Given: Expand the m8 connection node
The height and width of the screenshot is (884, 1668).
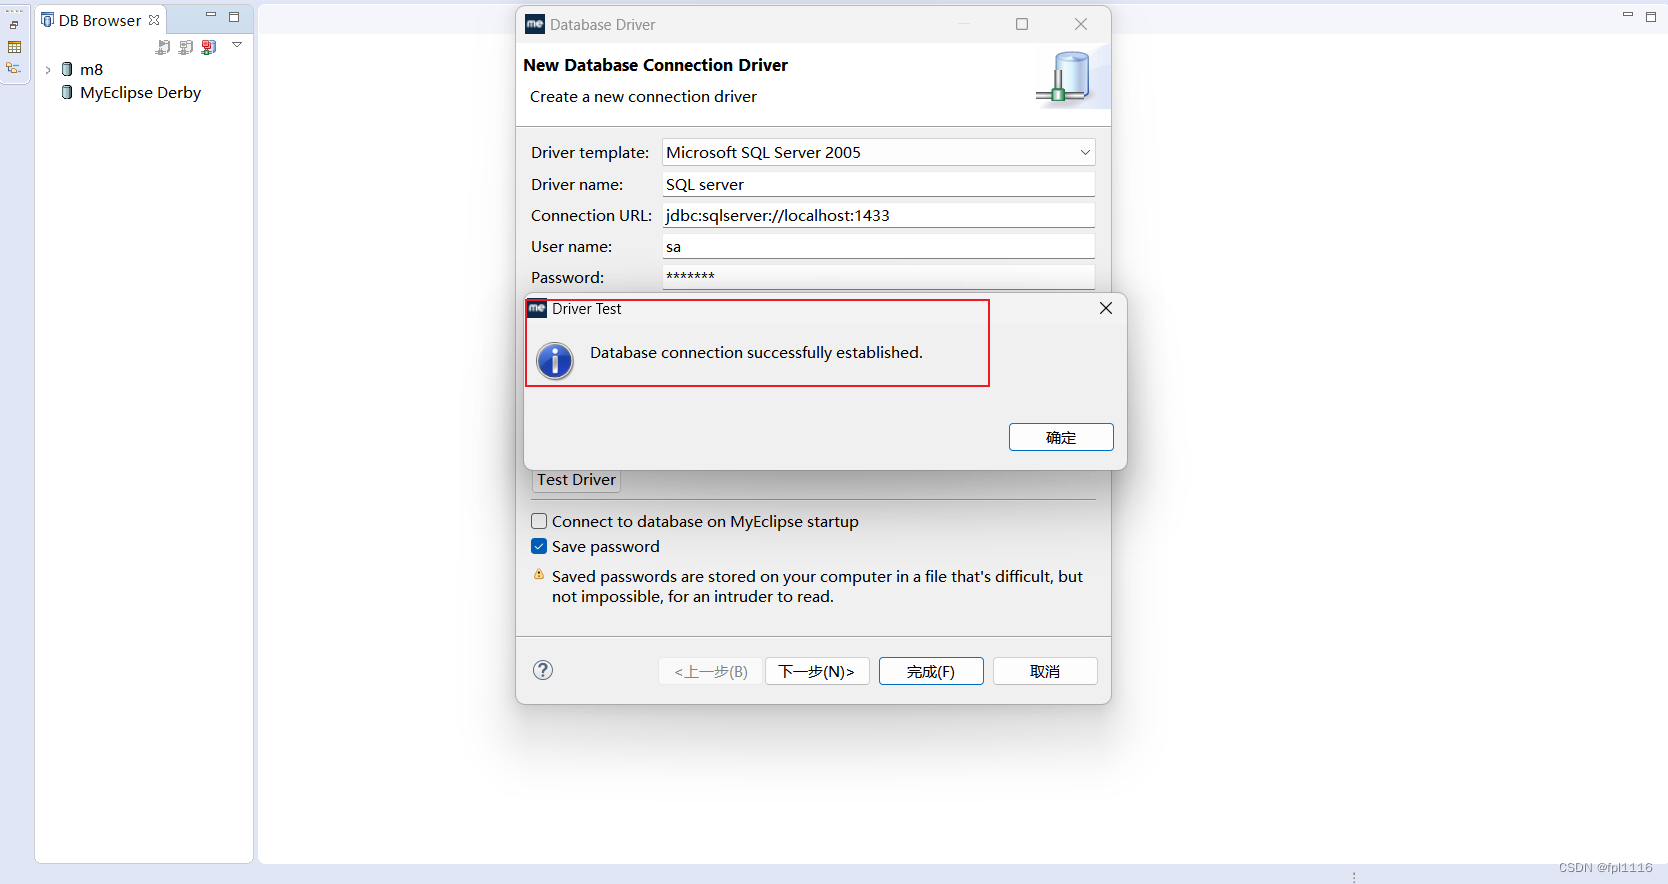Looking at the screenshot, I should pyautogui.click(x=48, y=70).
